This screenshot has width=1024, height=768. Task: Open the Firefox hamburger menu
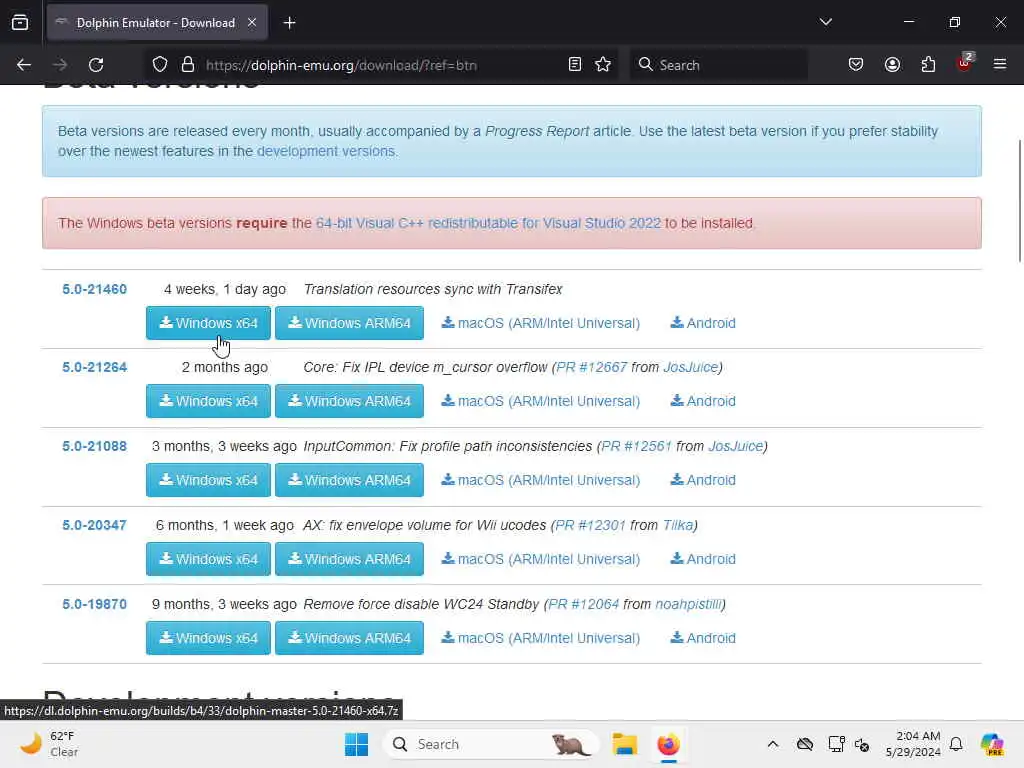(1000, 64)
